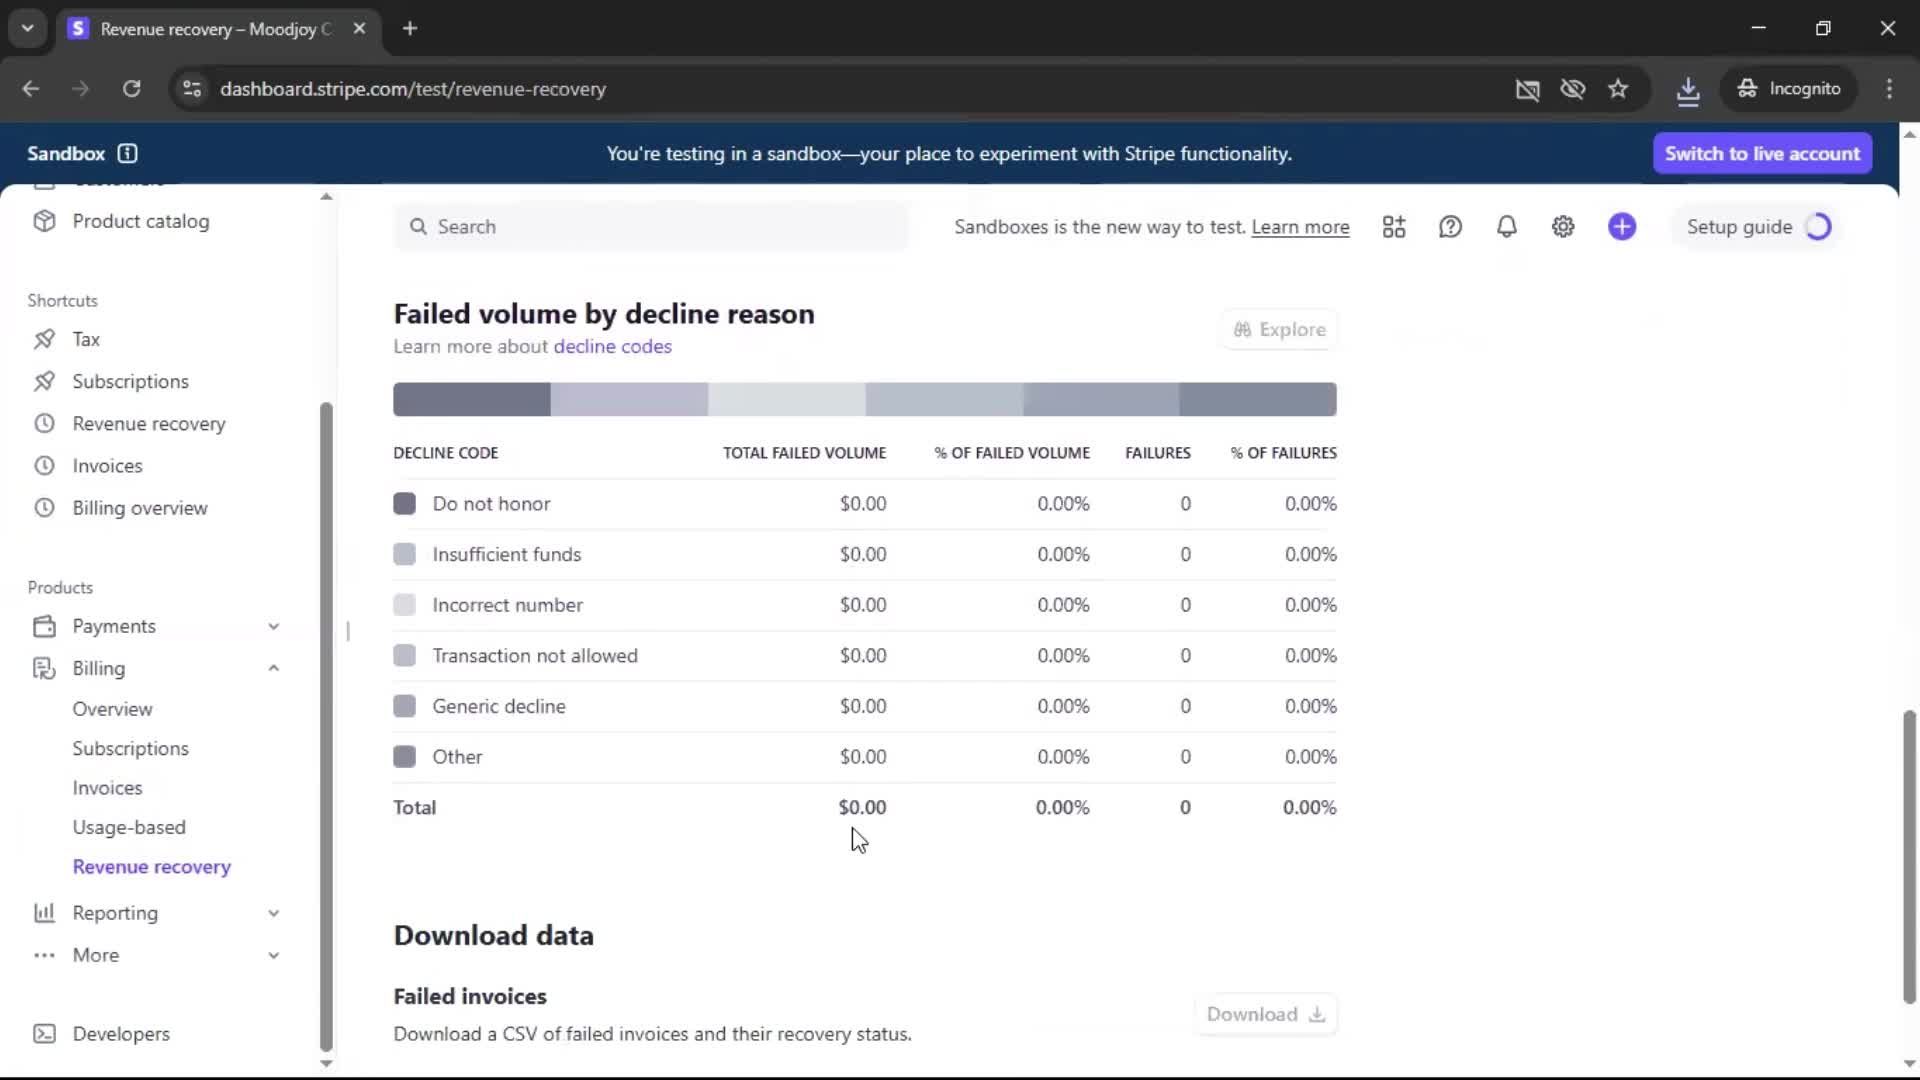Open Usage-based in Billing menu

pyautogui.click(x=129, y=827)
